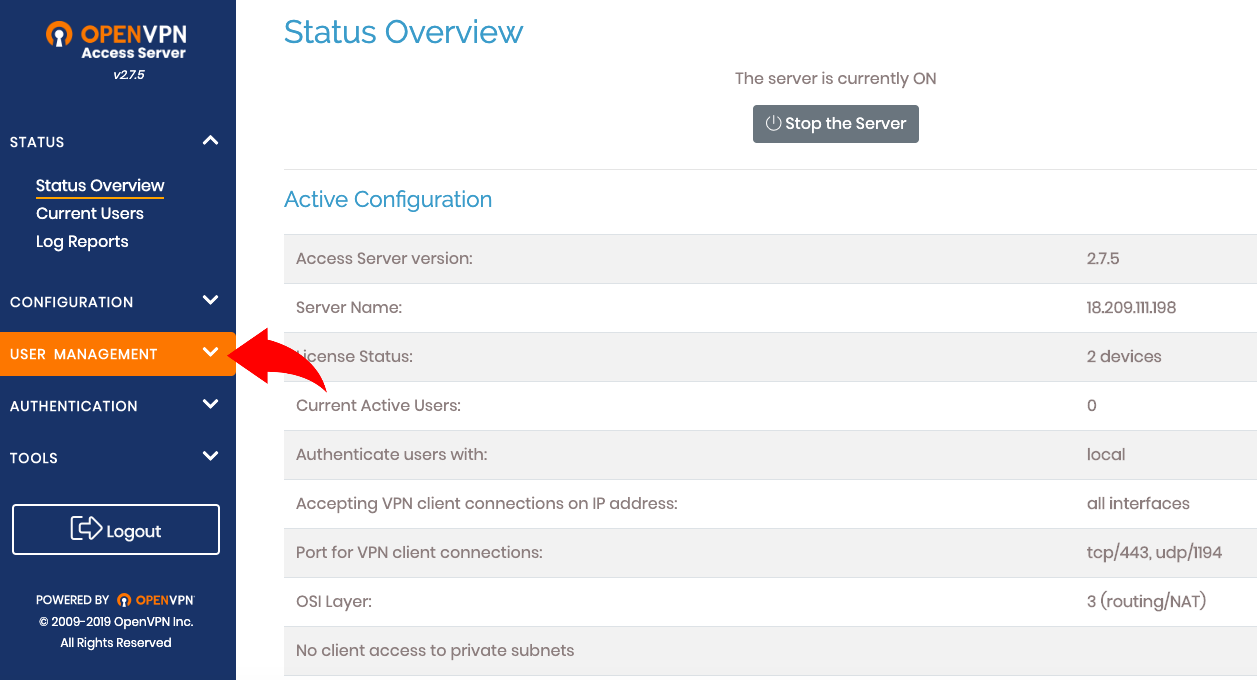This screenshot has height=680, width=1257.
Task: Log out of Access Server
Action: pos(116,530)
